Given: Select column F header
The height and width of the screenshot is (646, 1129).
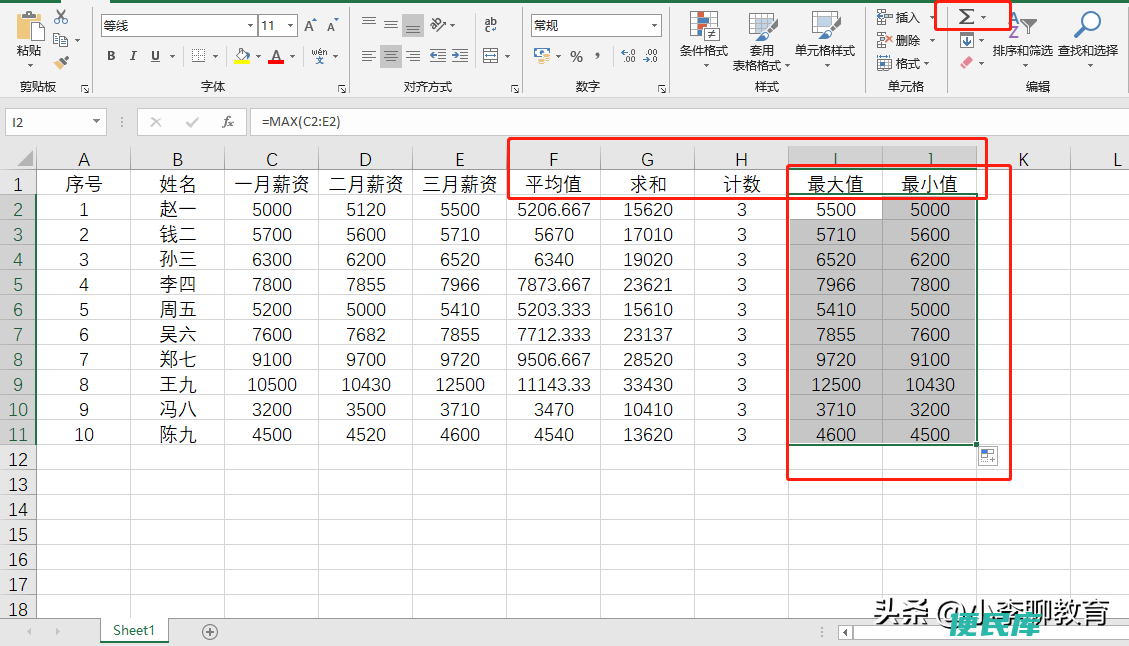Looking at the screenshot, I should (x=553, y=159).
